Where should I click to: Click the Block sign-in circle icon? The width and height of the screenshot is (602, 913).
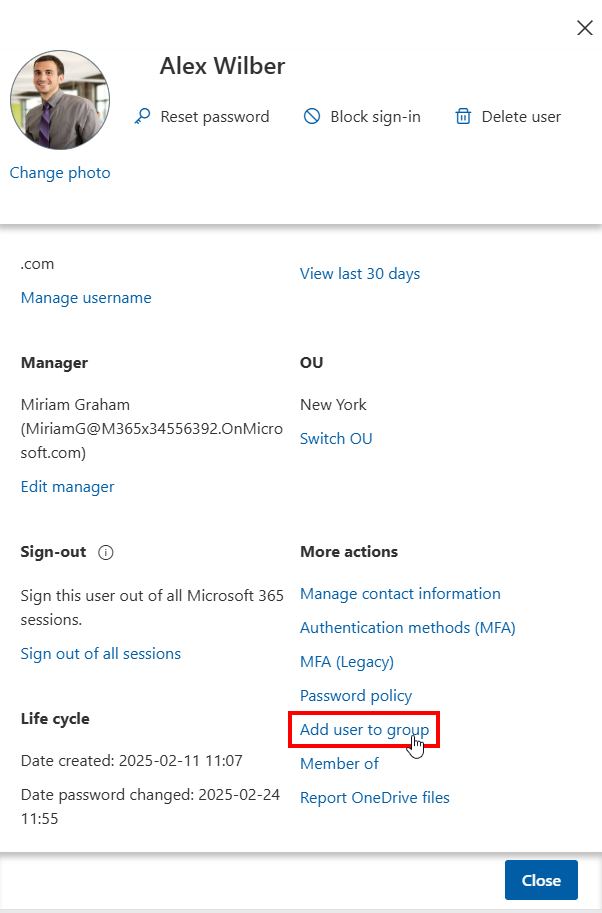[312, 117]
